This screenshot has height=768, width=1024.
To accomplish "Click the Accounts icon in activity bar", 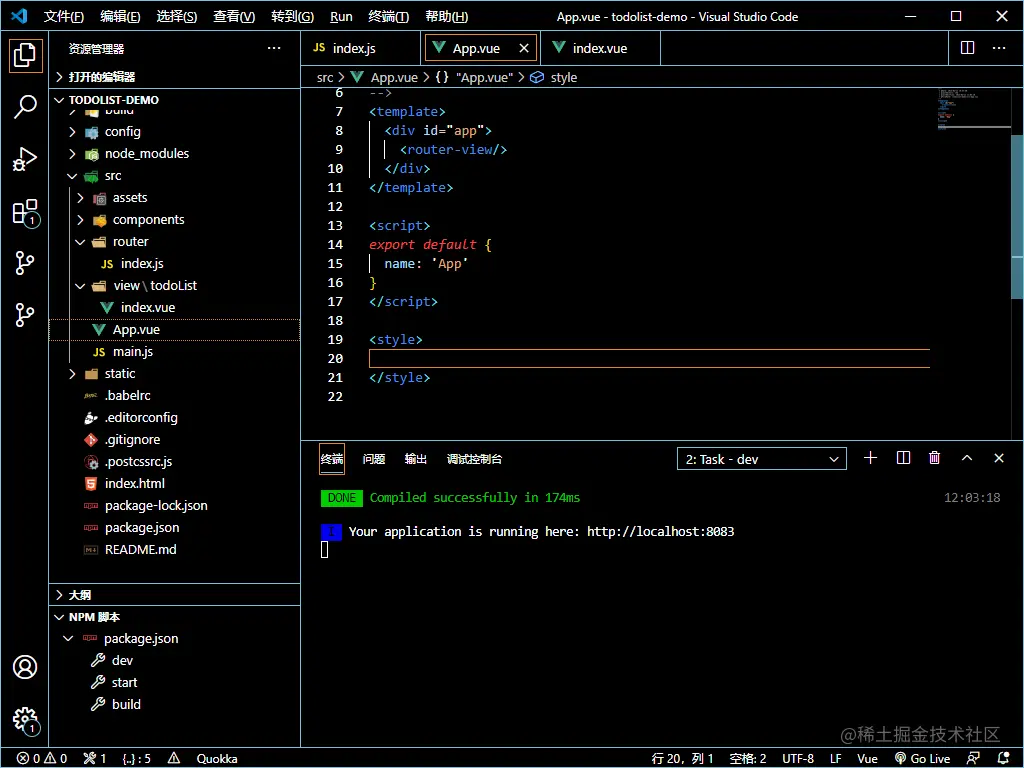I will [x=25, y=667].
